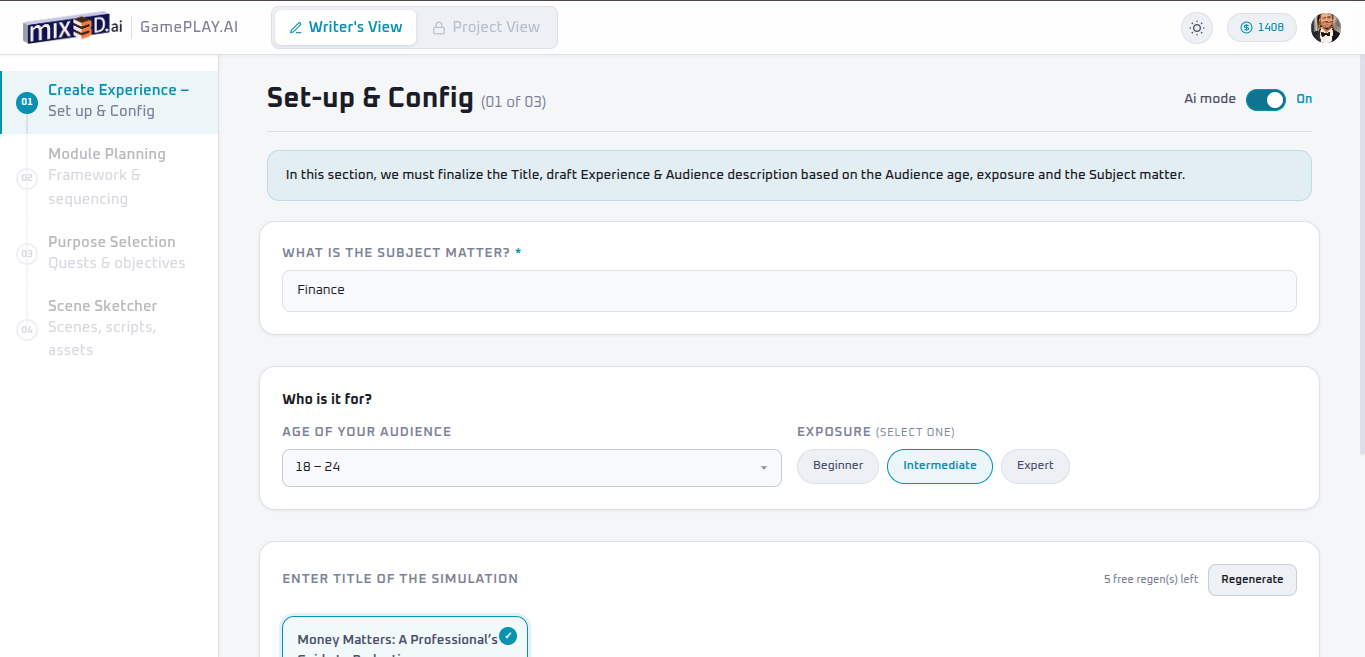Click the step 02 circle in sidebar

click(27, 177)
